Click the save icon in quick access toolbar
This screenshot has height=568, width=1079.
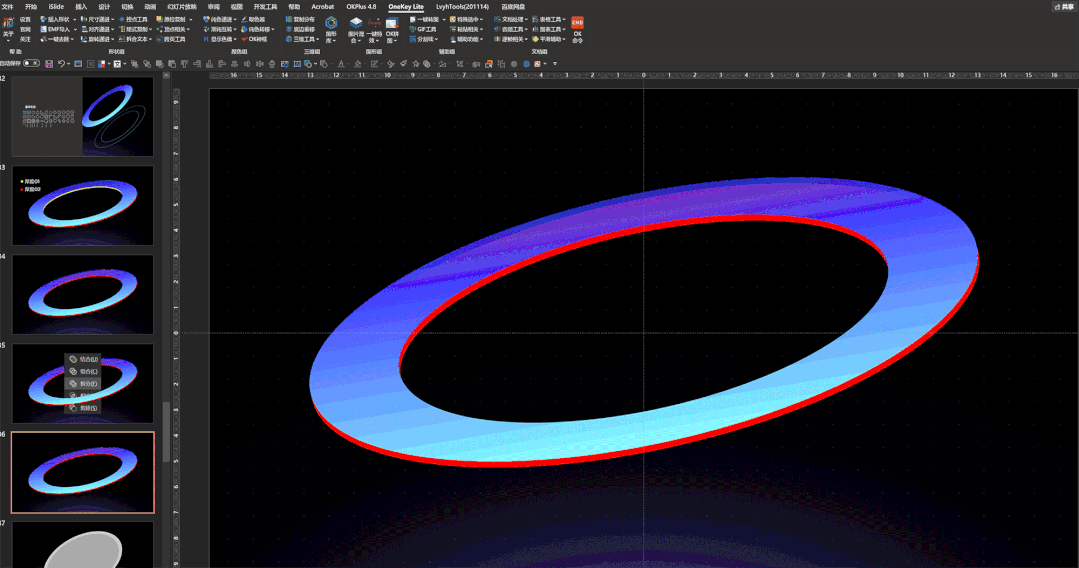[48, 63]
